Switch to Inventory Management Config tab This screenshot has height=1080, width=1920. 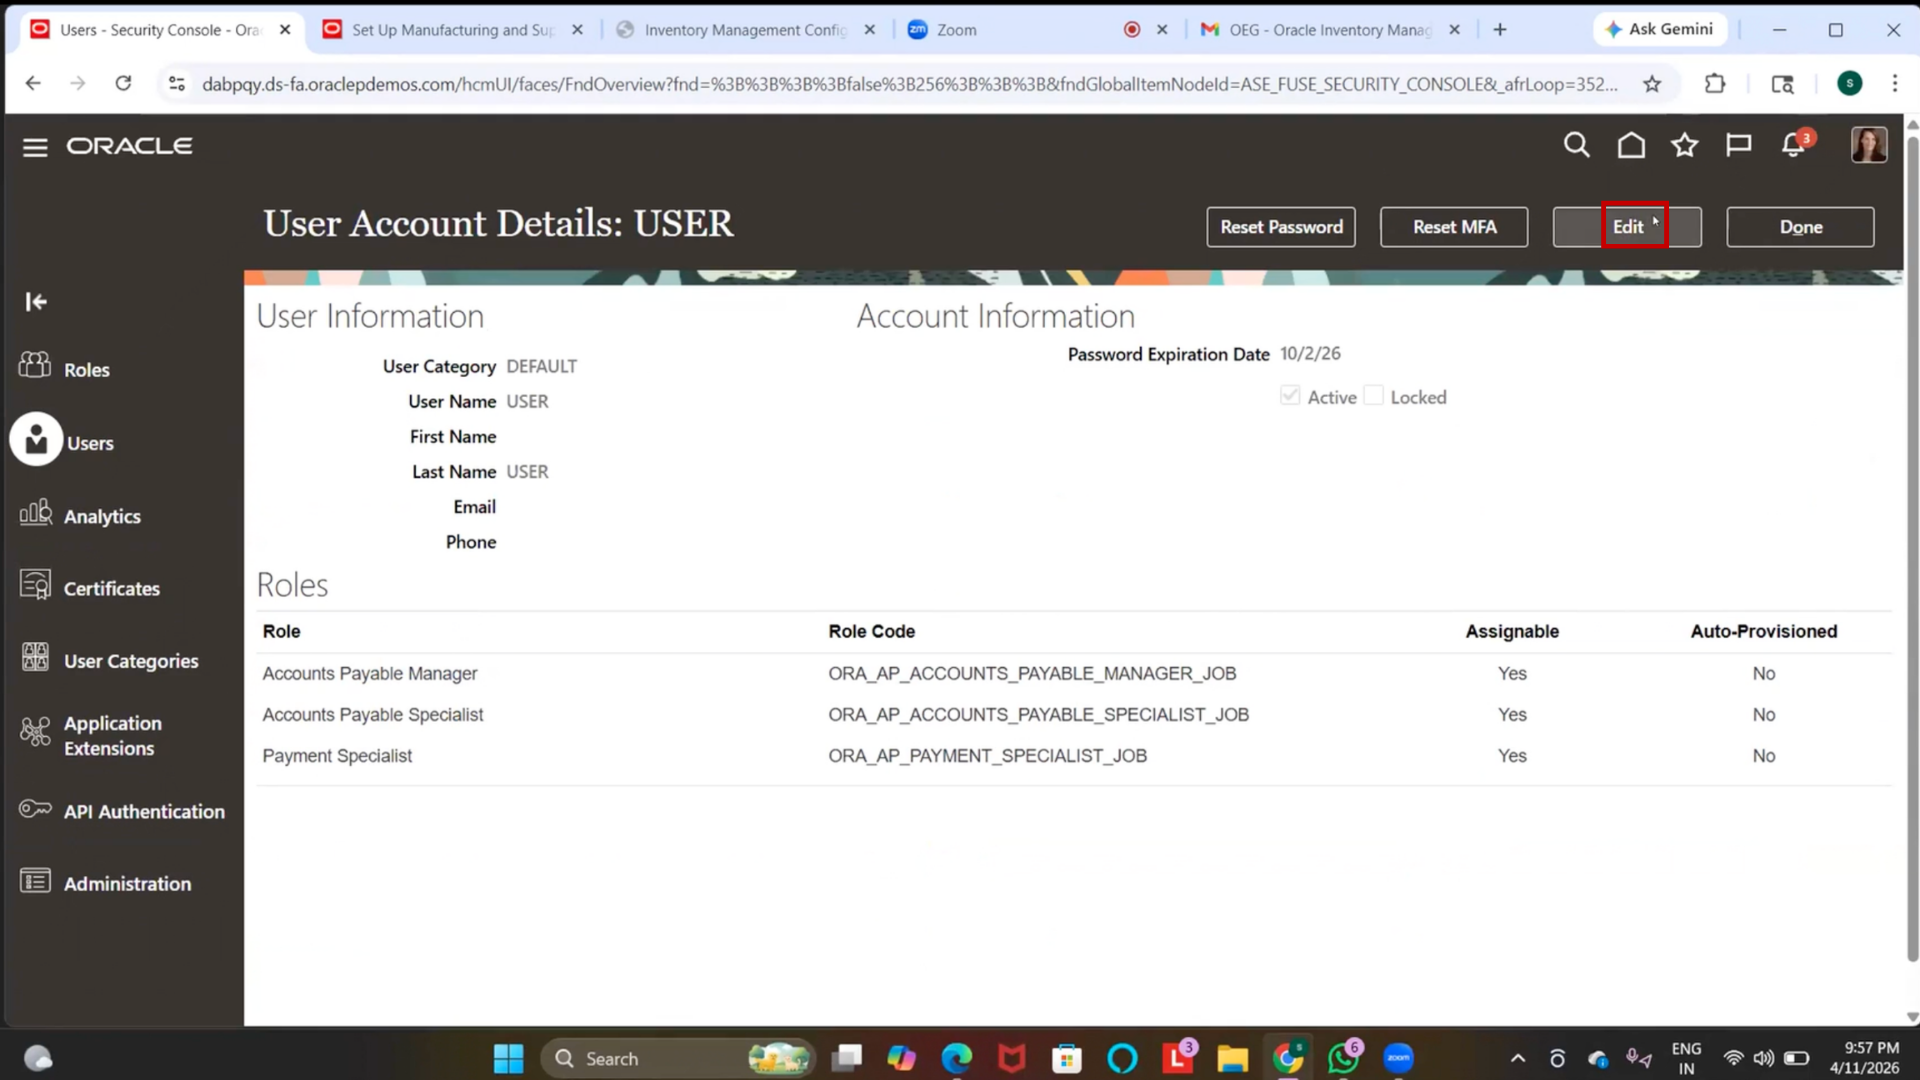point(745,30)
